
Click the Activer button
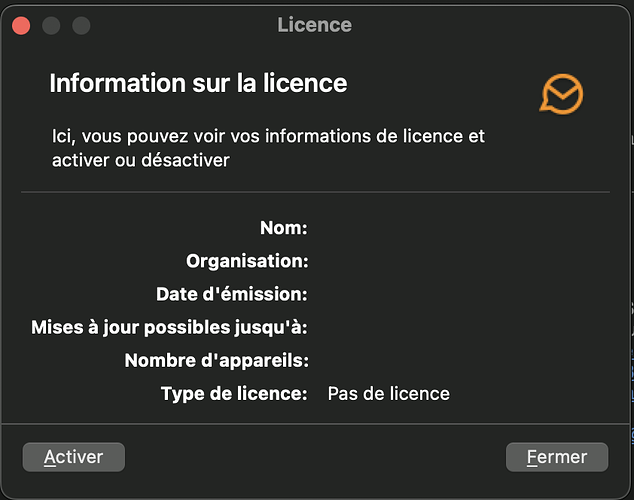pyautogui.click(x=73, y=457)
